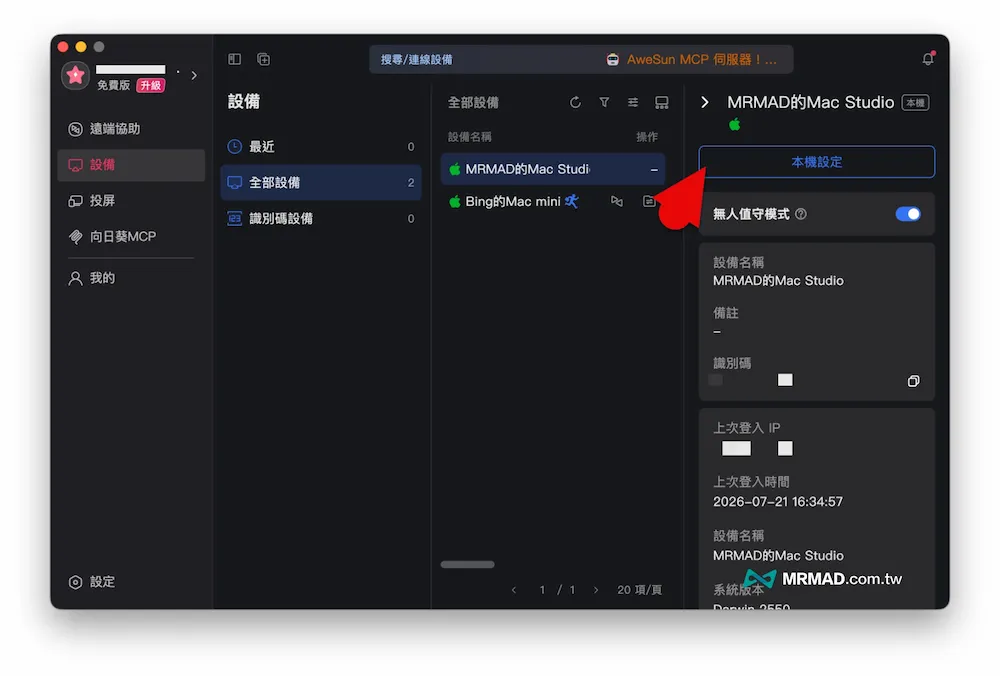The height and width of the screenshot is (676, 1000).
Task: Toggle 無人值守模式 switch
Action: click(908, 214)
